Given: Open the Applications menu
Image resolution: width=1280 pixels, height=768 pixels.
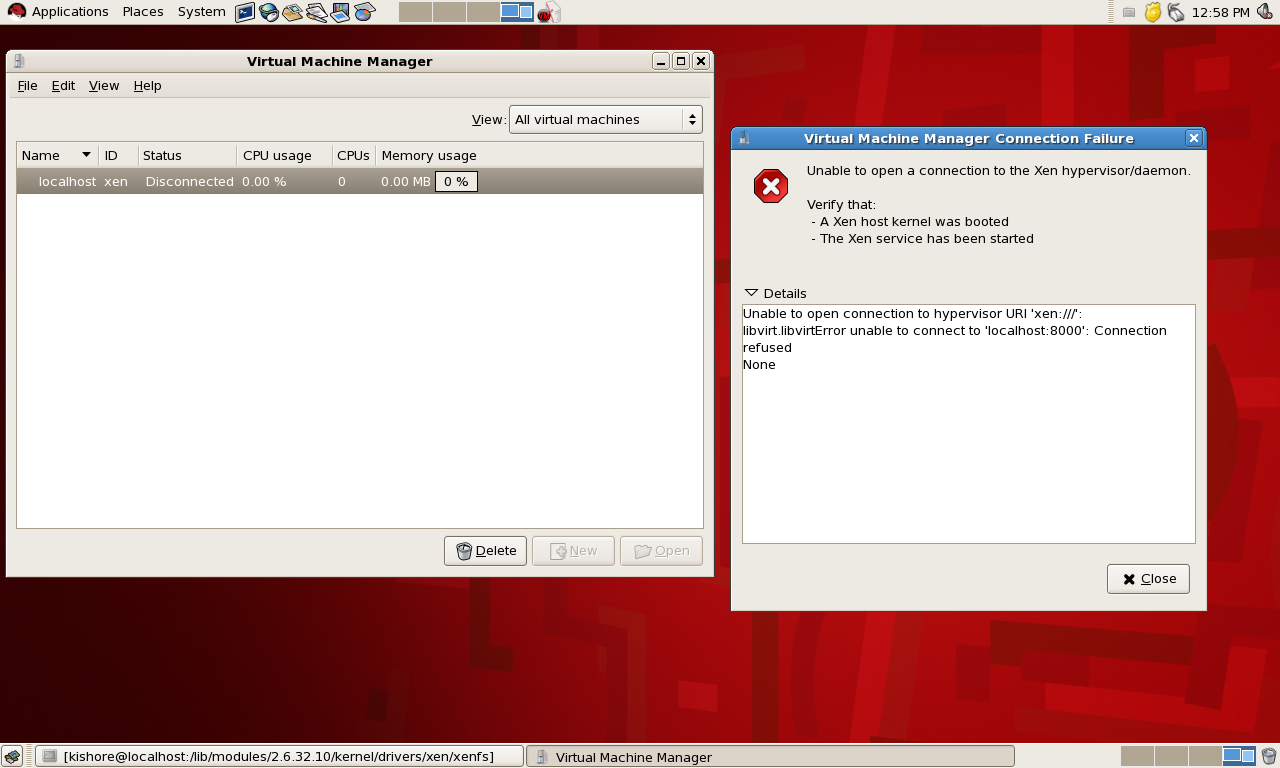Looking at the screenshot, I should point(58,12).
